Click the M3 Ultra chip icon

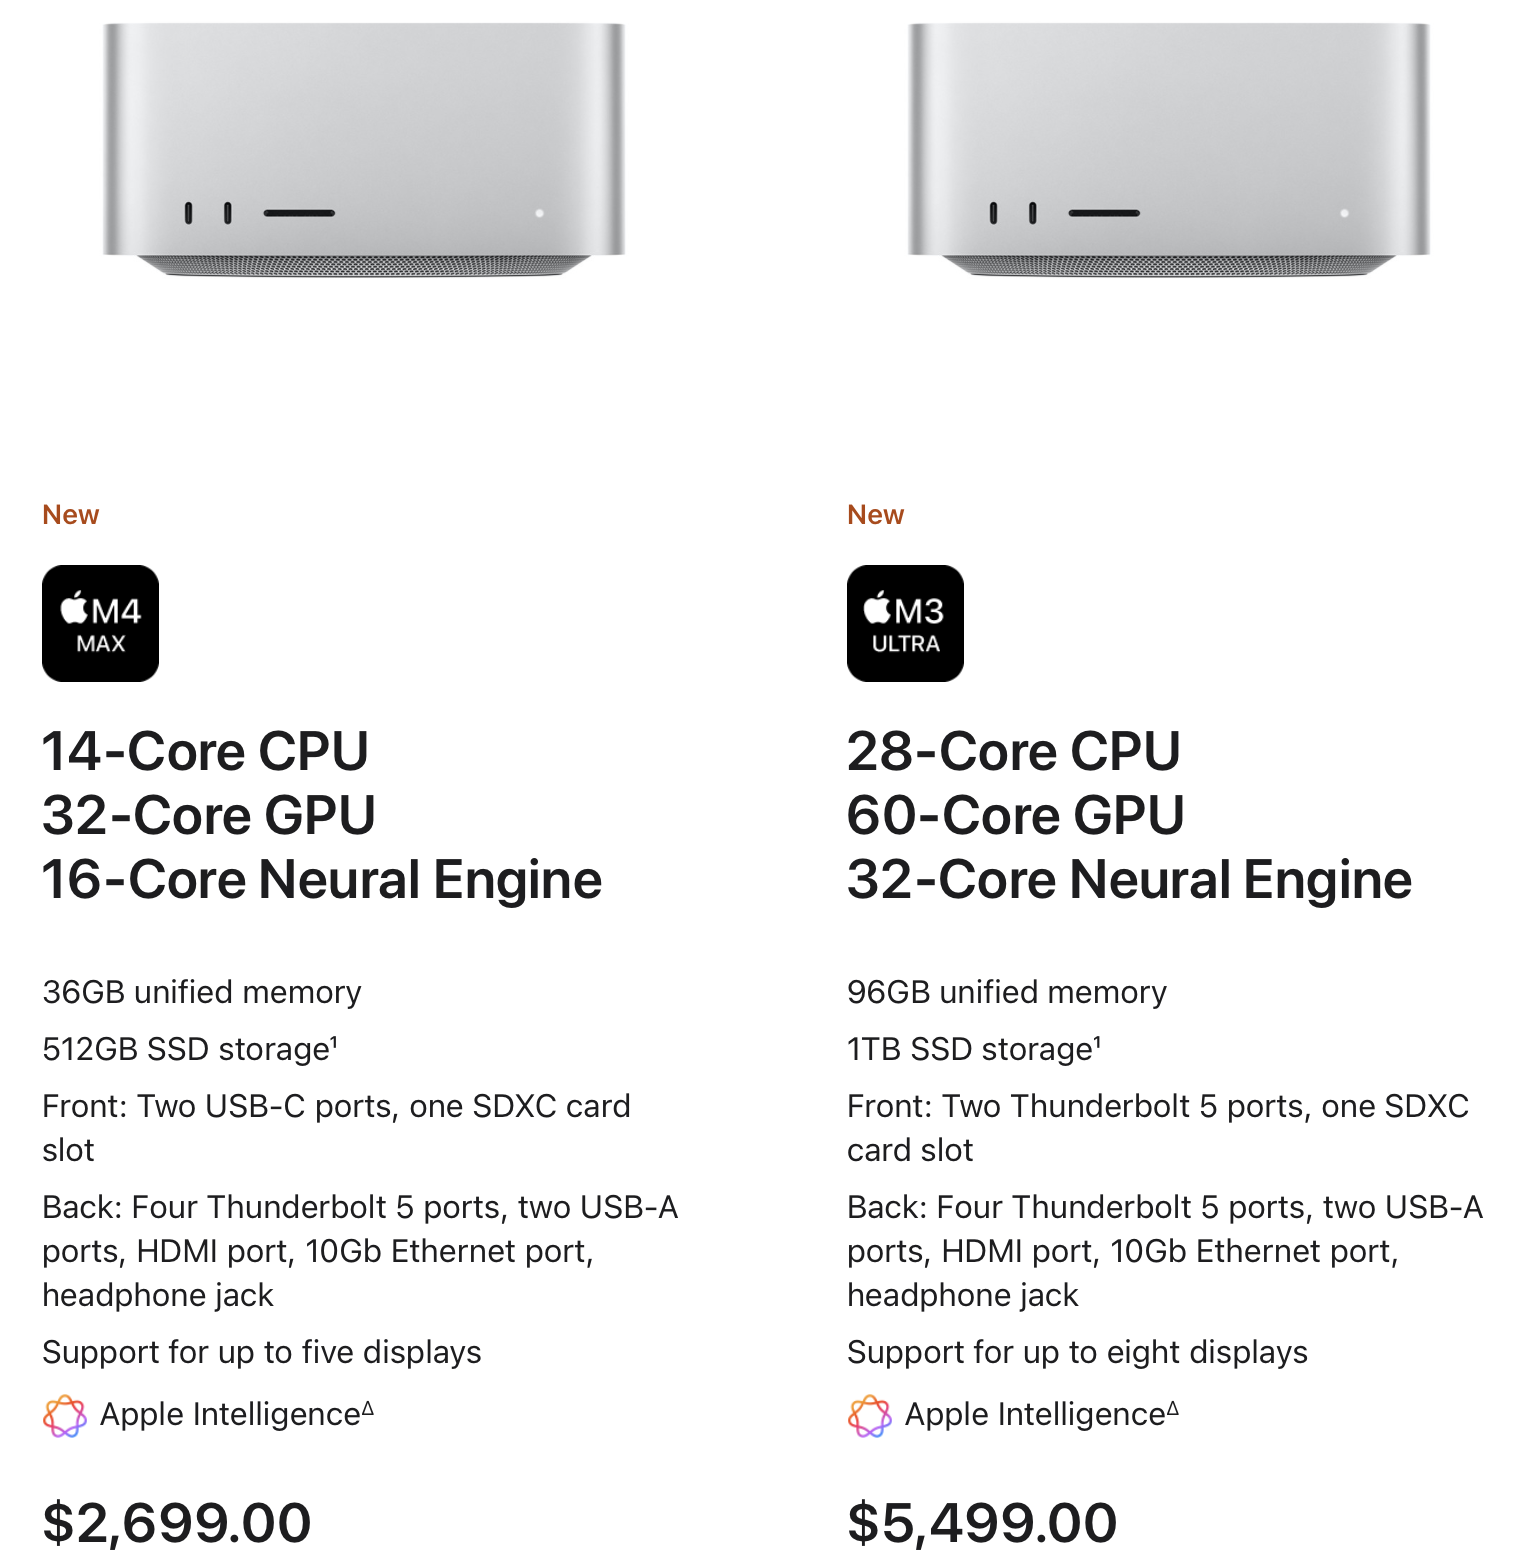coord(905,623)
